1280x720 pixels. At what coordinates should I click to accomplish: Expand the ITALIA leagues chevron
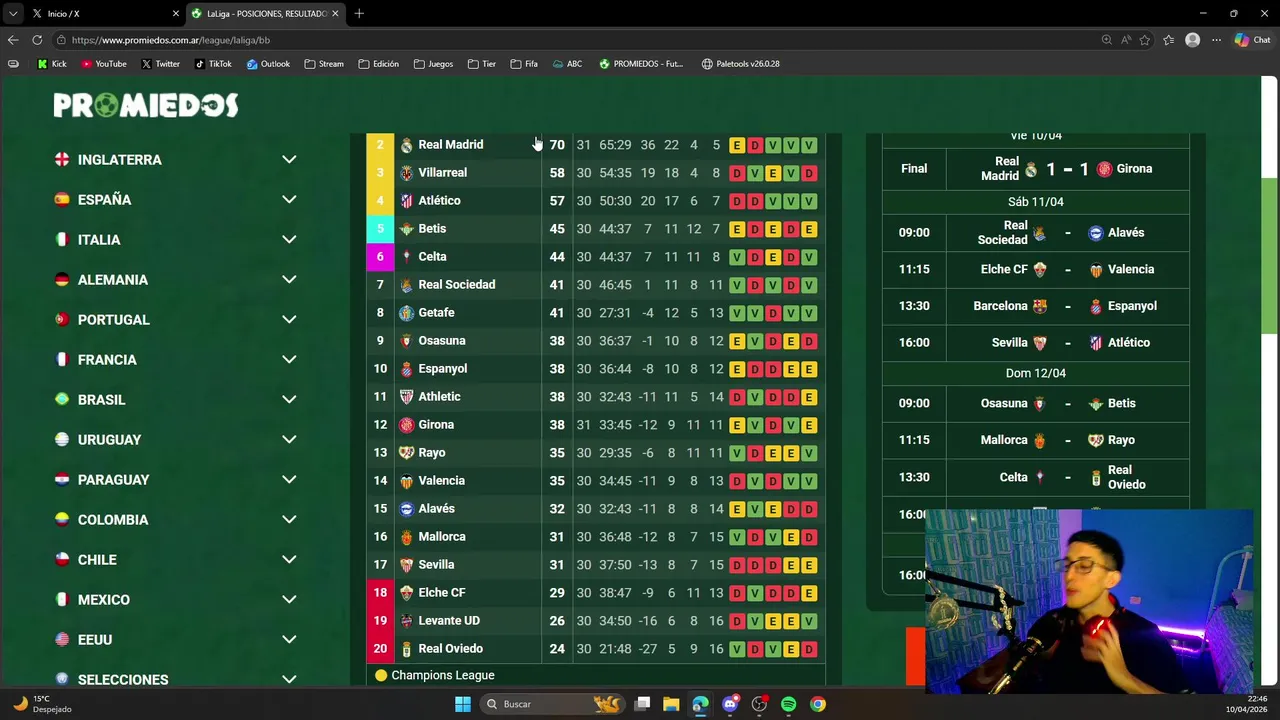pos(289,240)
